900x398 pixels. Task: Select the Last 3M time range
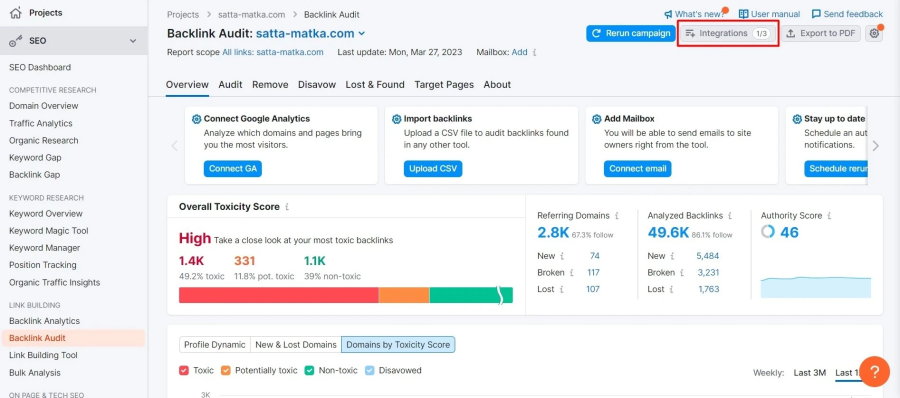point(810,373)
